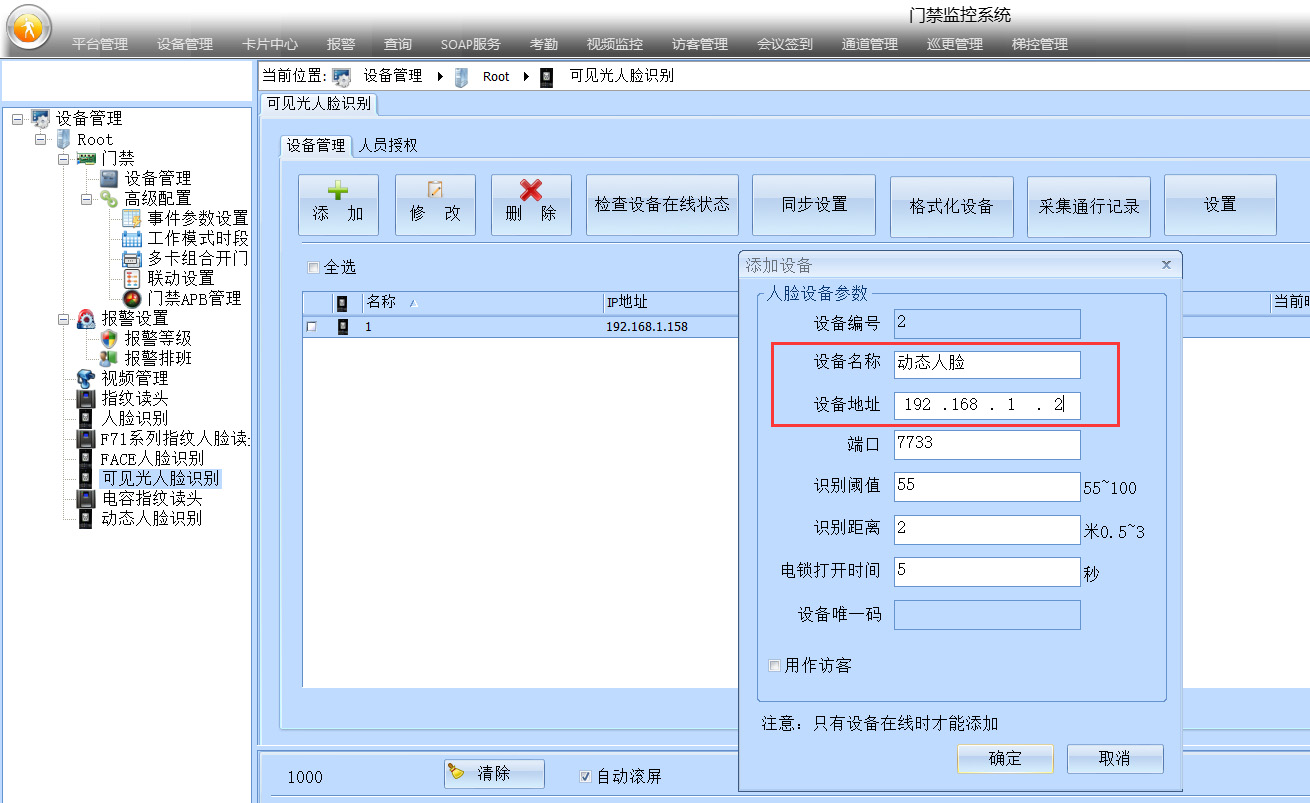Select the 报警等级 shield icon

(x=108, y=338)
